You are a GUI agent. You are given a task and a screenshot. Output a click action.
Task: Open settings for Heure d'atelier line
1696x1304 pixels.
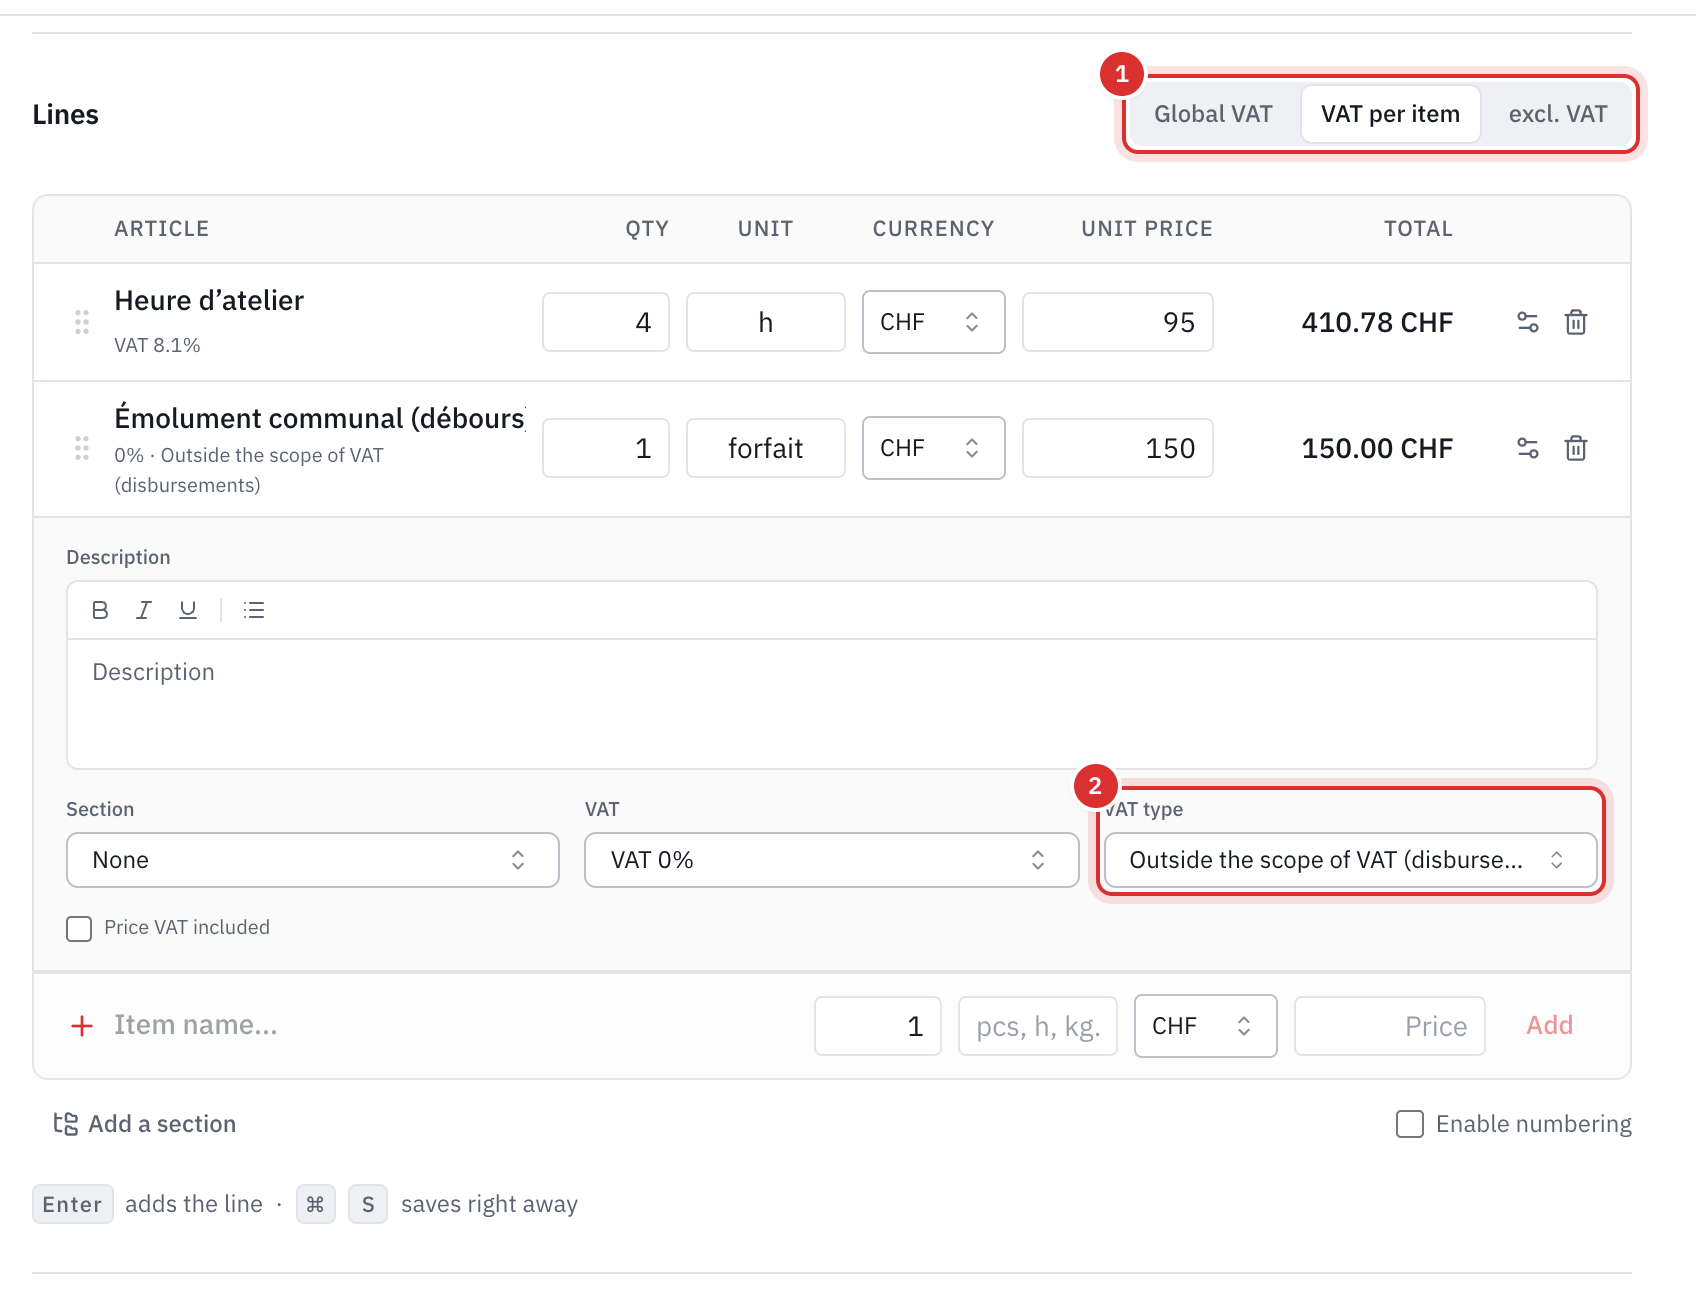point(1527,322)
